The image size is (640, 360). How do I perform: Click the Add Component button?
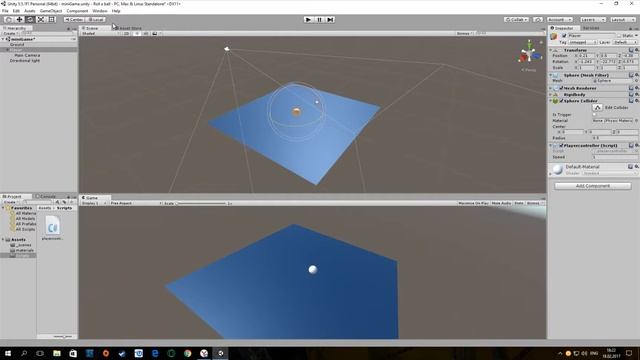click(x=593, y=186)
